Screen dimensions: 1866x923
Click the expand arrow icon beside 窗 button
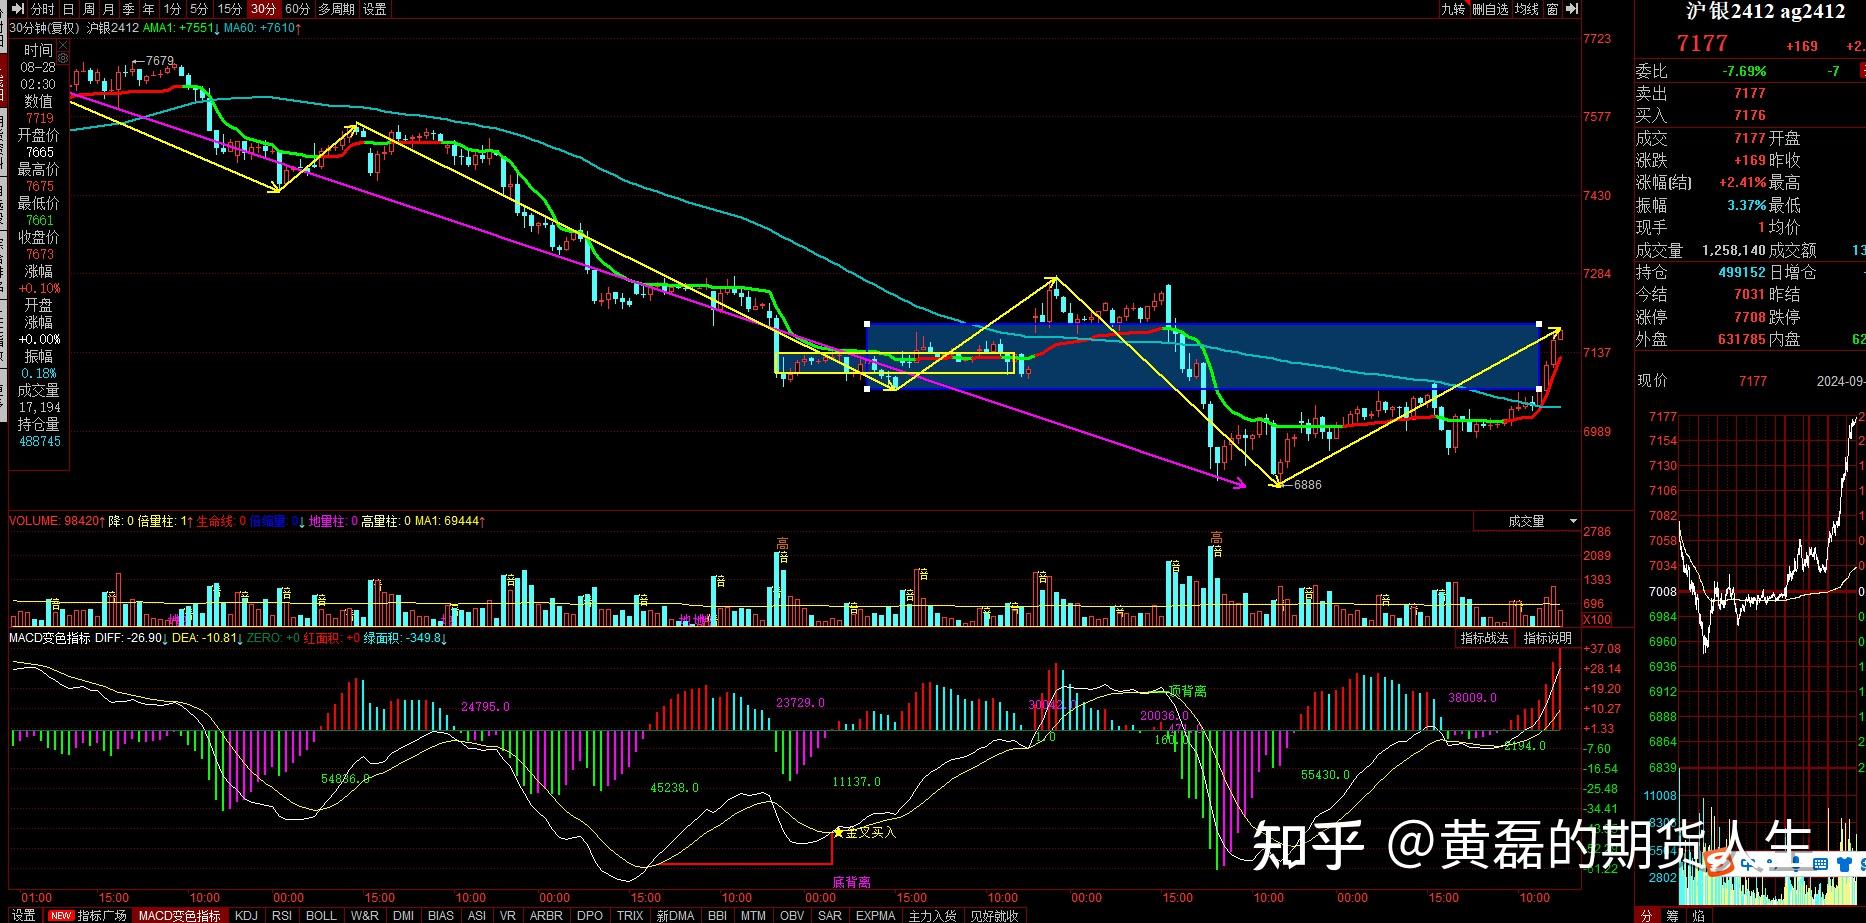point(1571,9)
